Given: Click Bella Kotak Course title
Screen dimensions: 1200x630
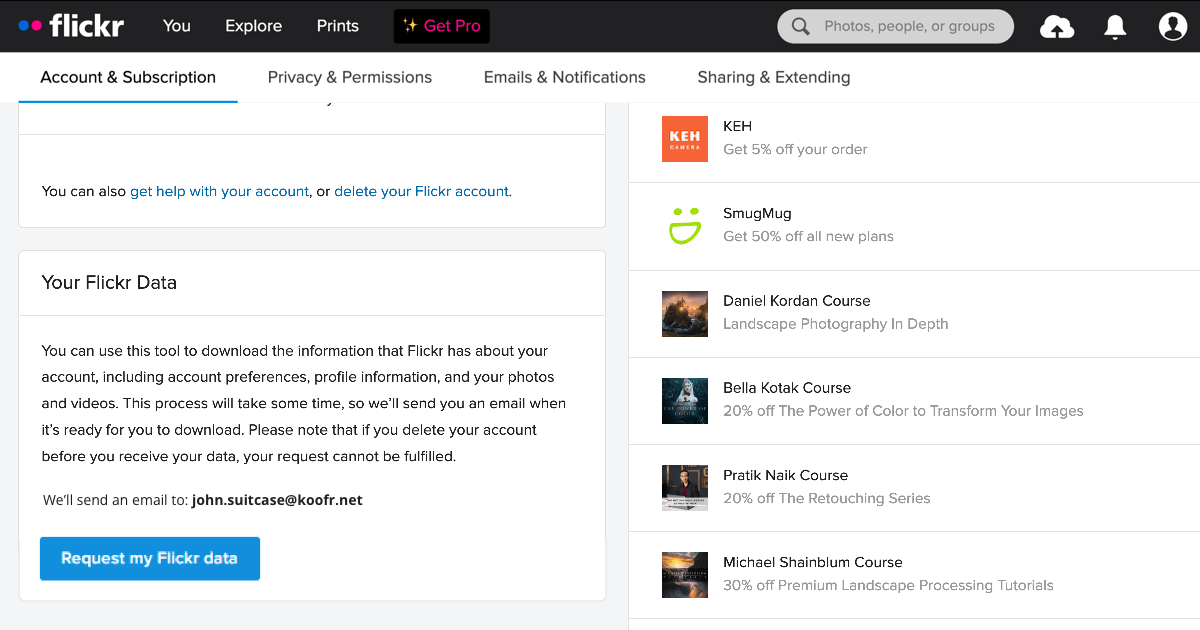Looking at the screenshot, I should [x=787, y=387].
